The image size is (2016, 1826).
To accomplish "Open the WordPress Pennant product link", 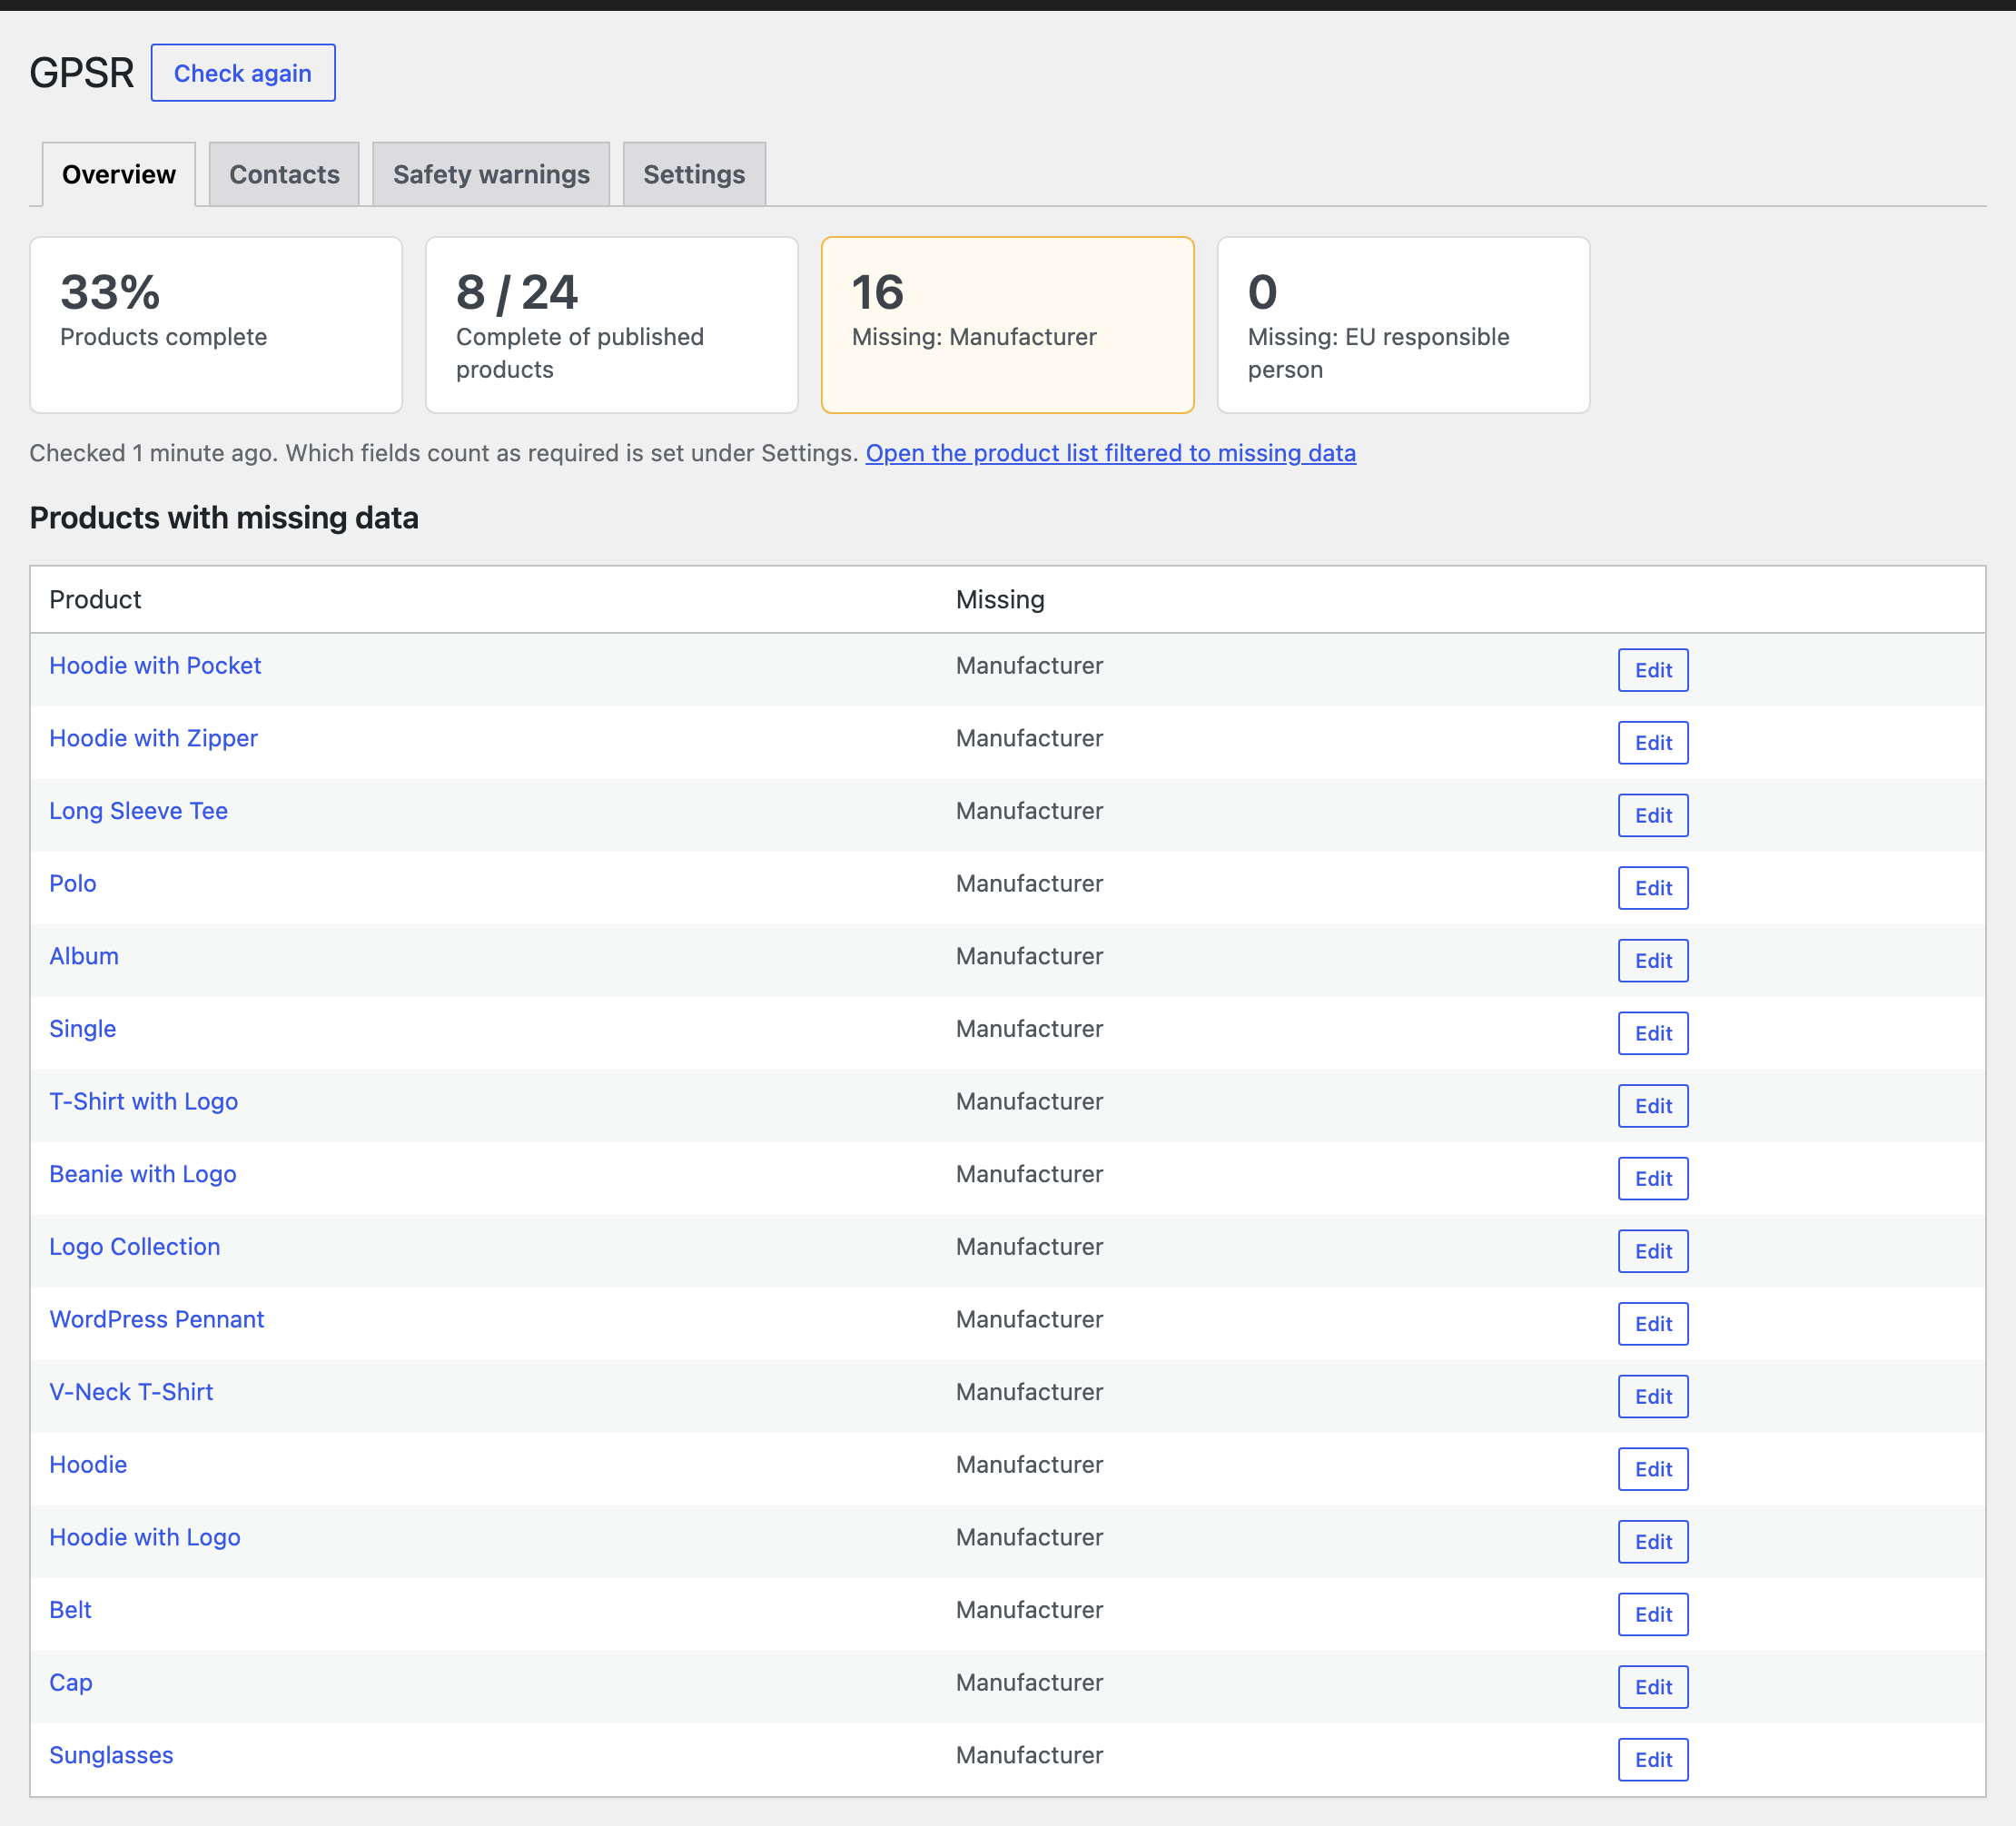I will (157, 1320).
